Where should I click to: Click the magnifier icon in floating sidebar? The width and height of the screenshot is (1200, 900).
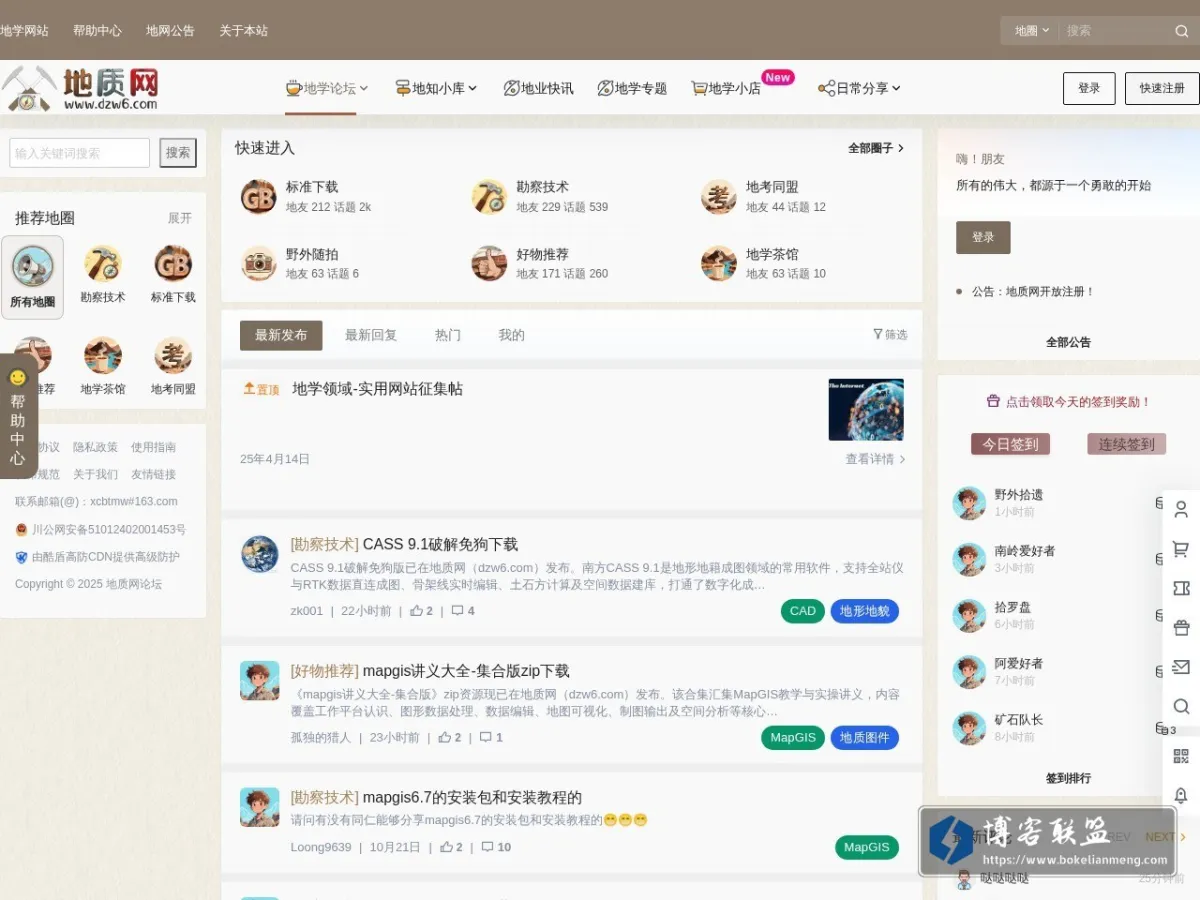coord(1181,706)
